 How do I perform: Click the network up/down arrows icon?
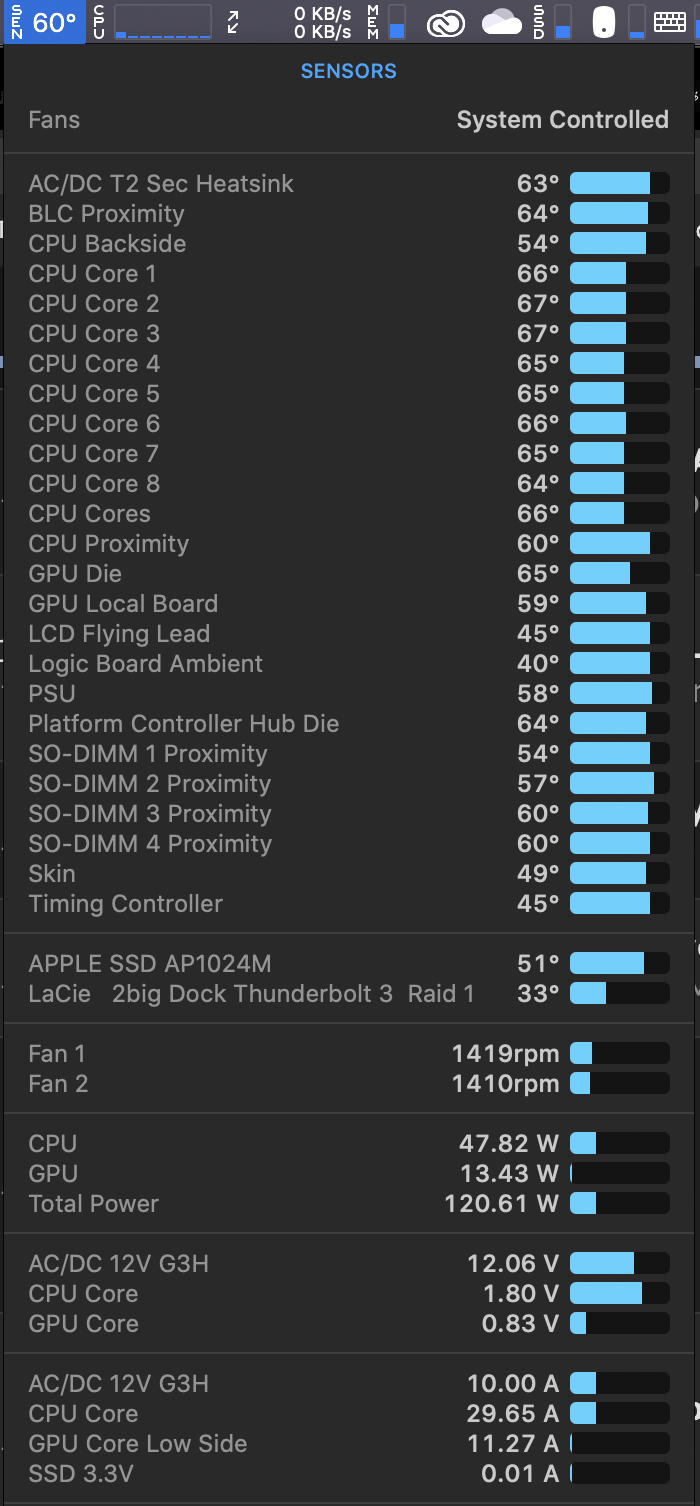pos(233,22)
